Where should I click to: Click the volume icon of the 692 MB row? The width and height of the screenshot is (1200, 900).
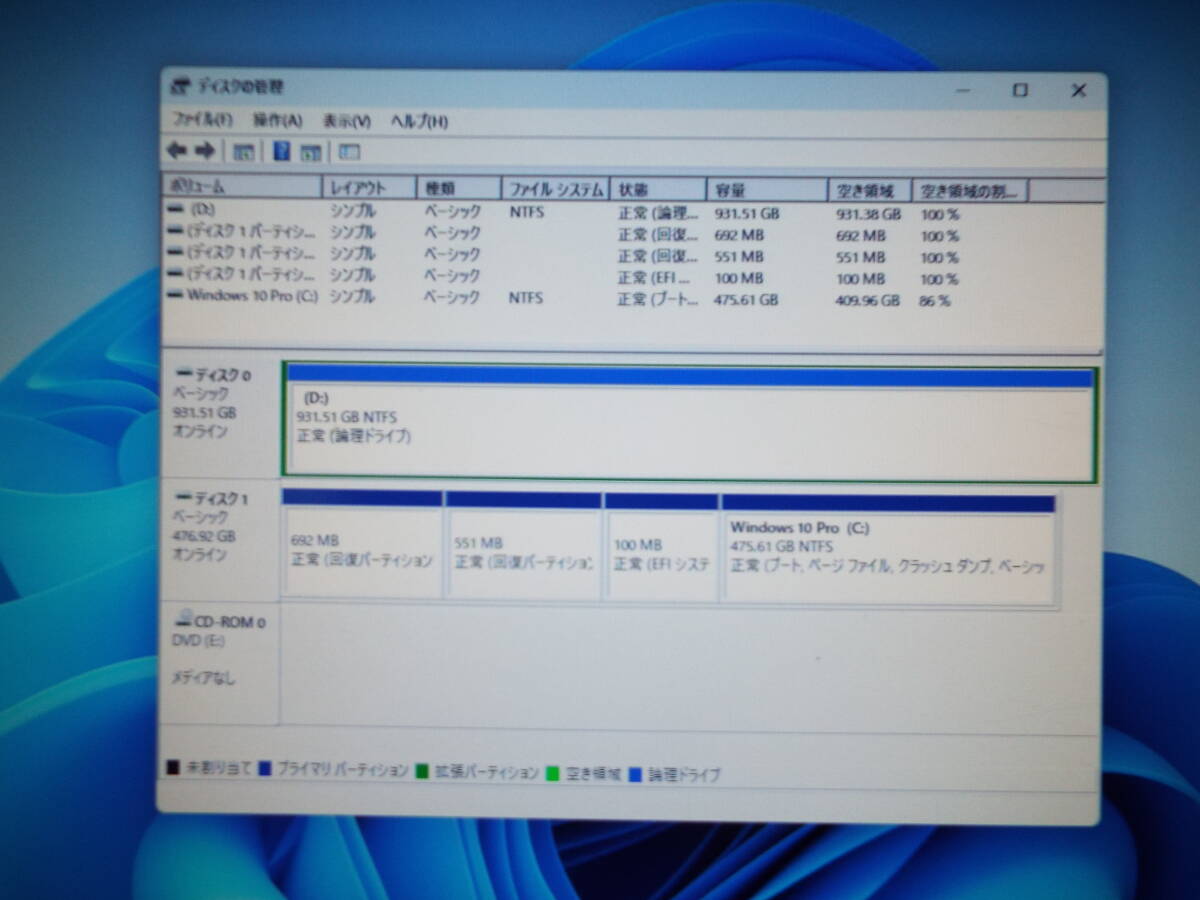point(176,231)
